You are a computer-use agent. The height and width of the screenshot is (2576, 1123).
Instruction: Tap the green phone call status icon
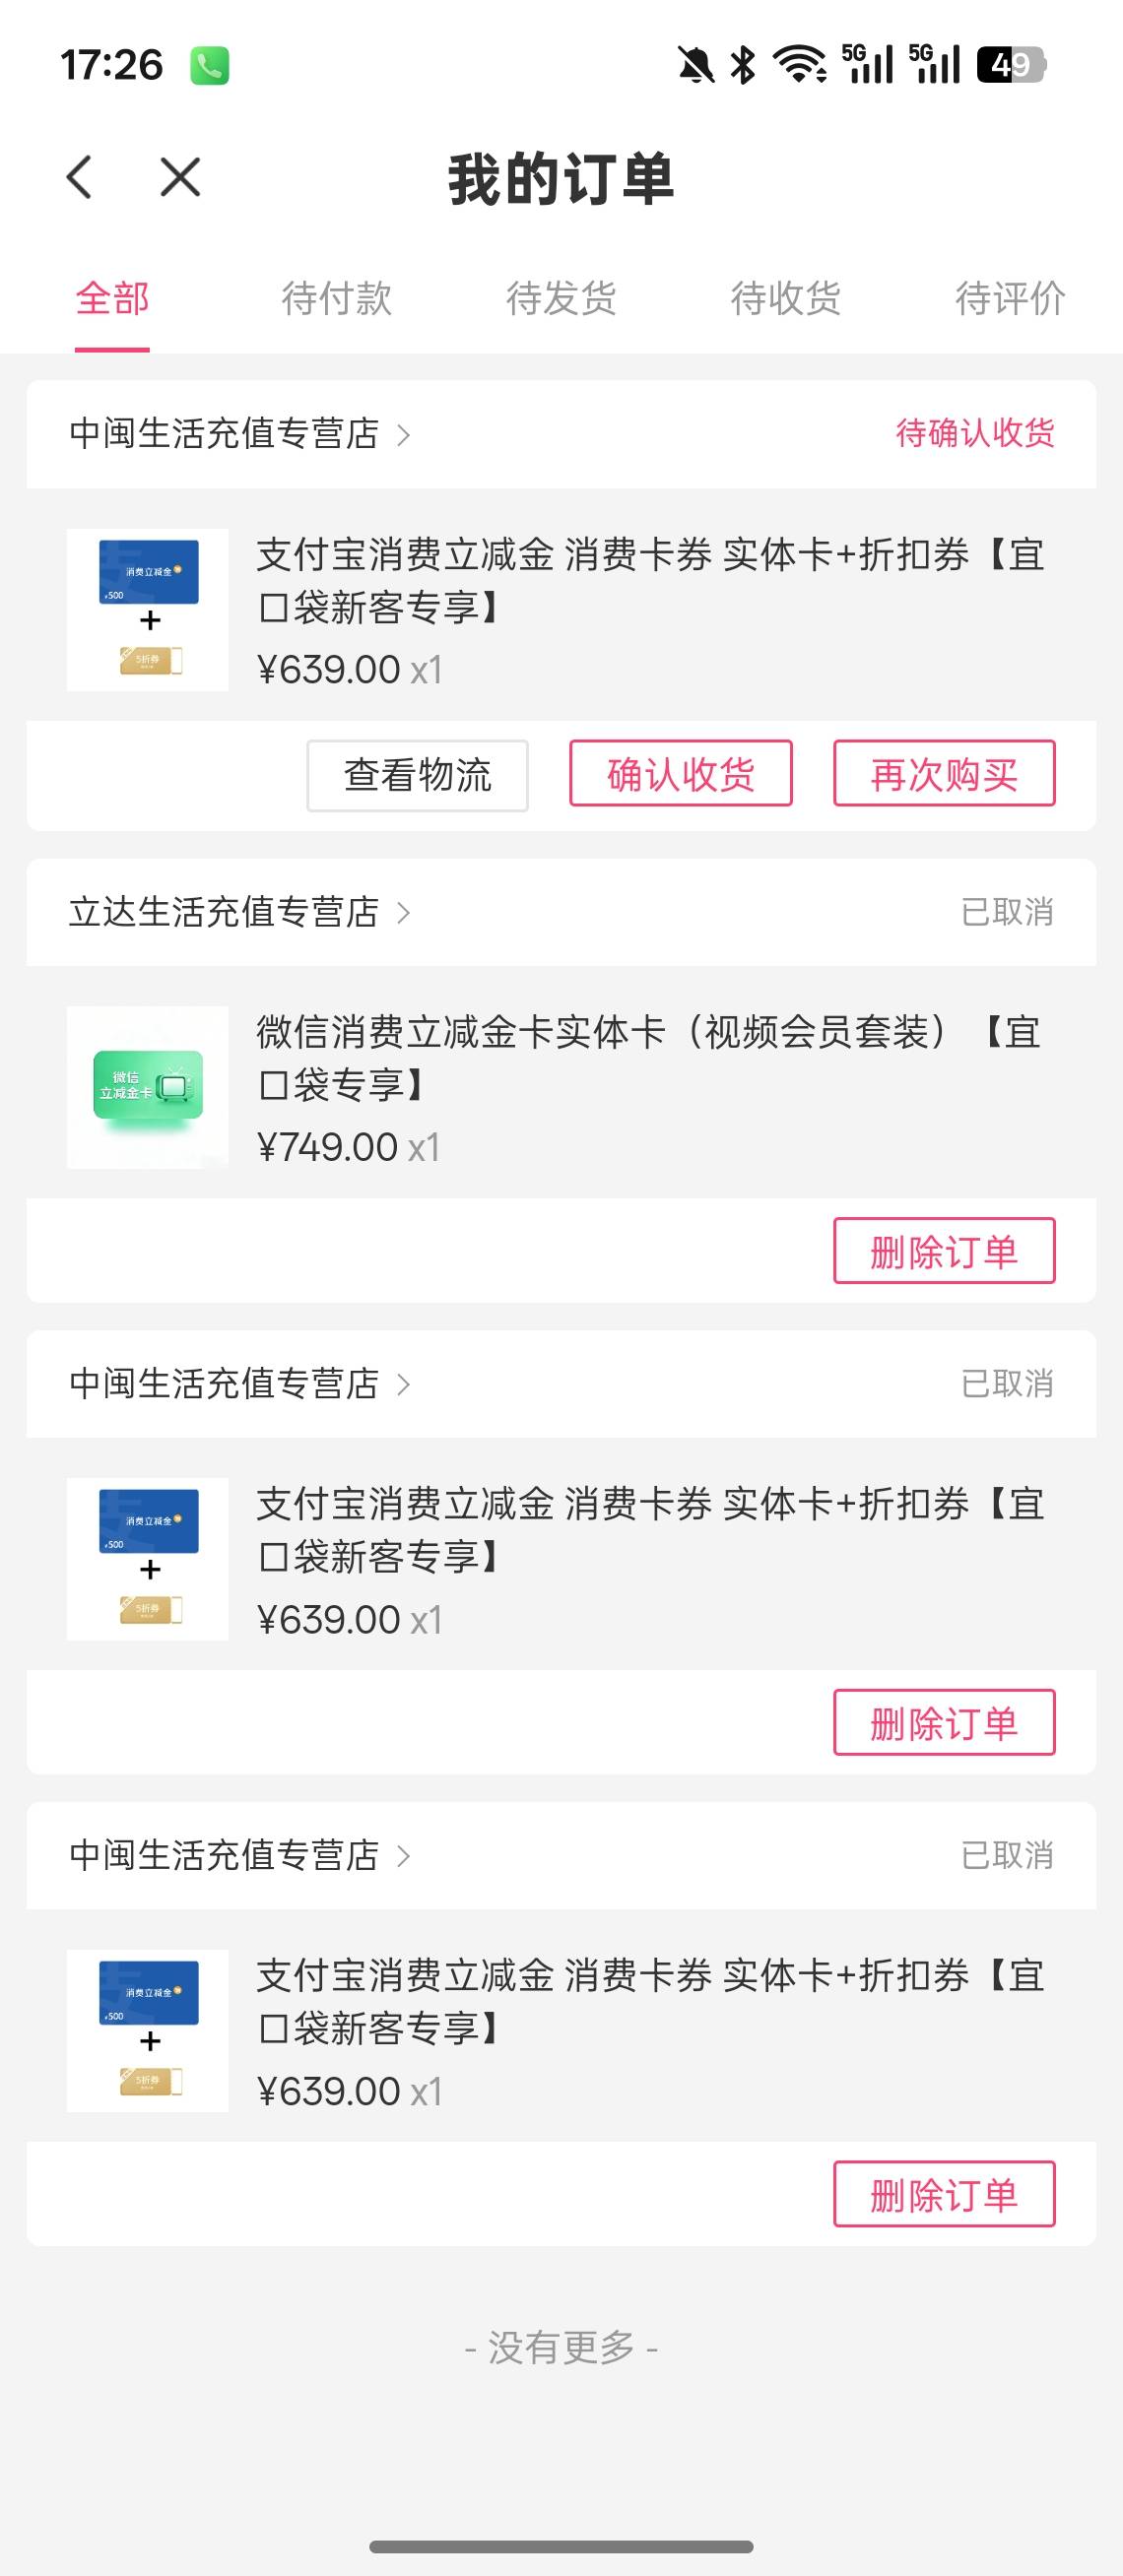(209, 66)
